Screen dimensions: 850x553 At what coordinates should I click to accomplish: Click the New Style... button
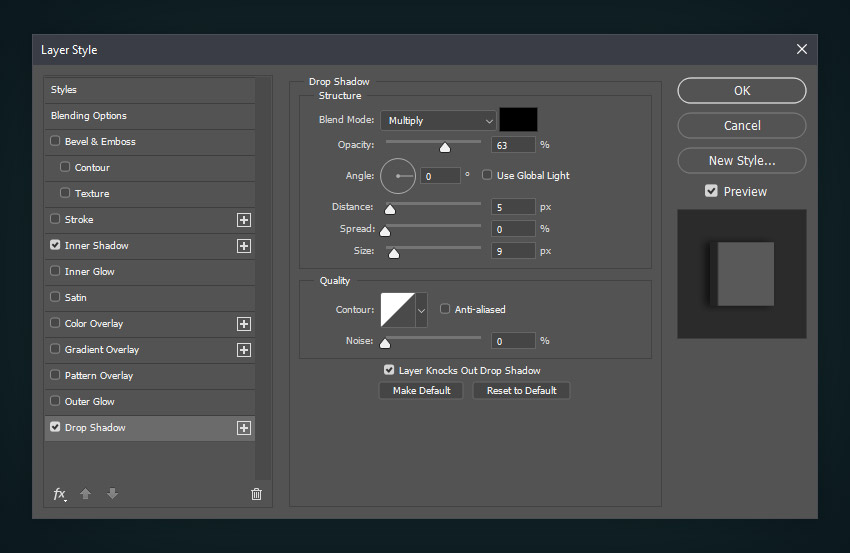[x=742, y=160]
